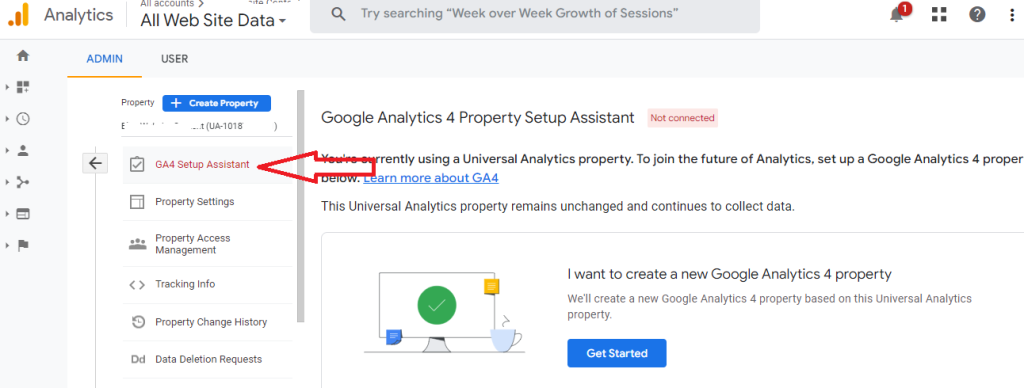This screenshot has width=1024, height=388.
Task: Click the help question mark icon
Action: 977,14
